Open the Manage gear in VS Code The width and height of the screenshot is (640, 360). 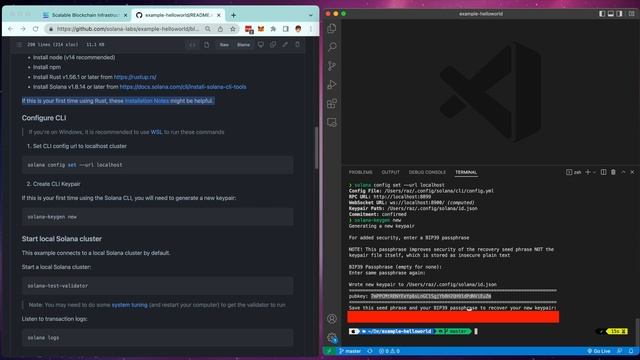pos(332,337)
